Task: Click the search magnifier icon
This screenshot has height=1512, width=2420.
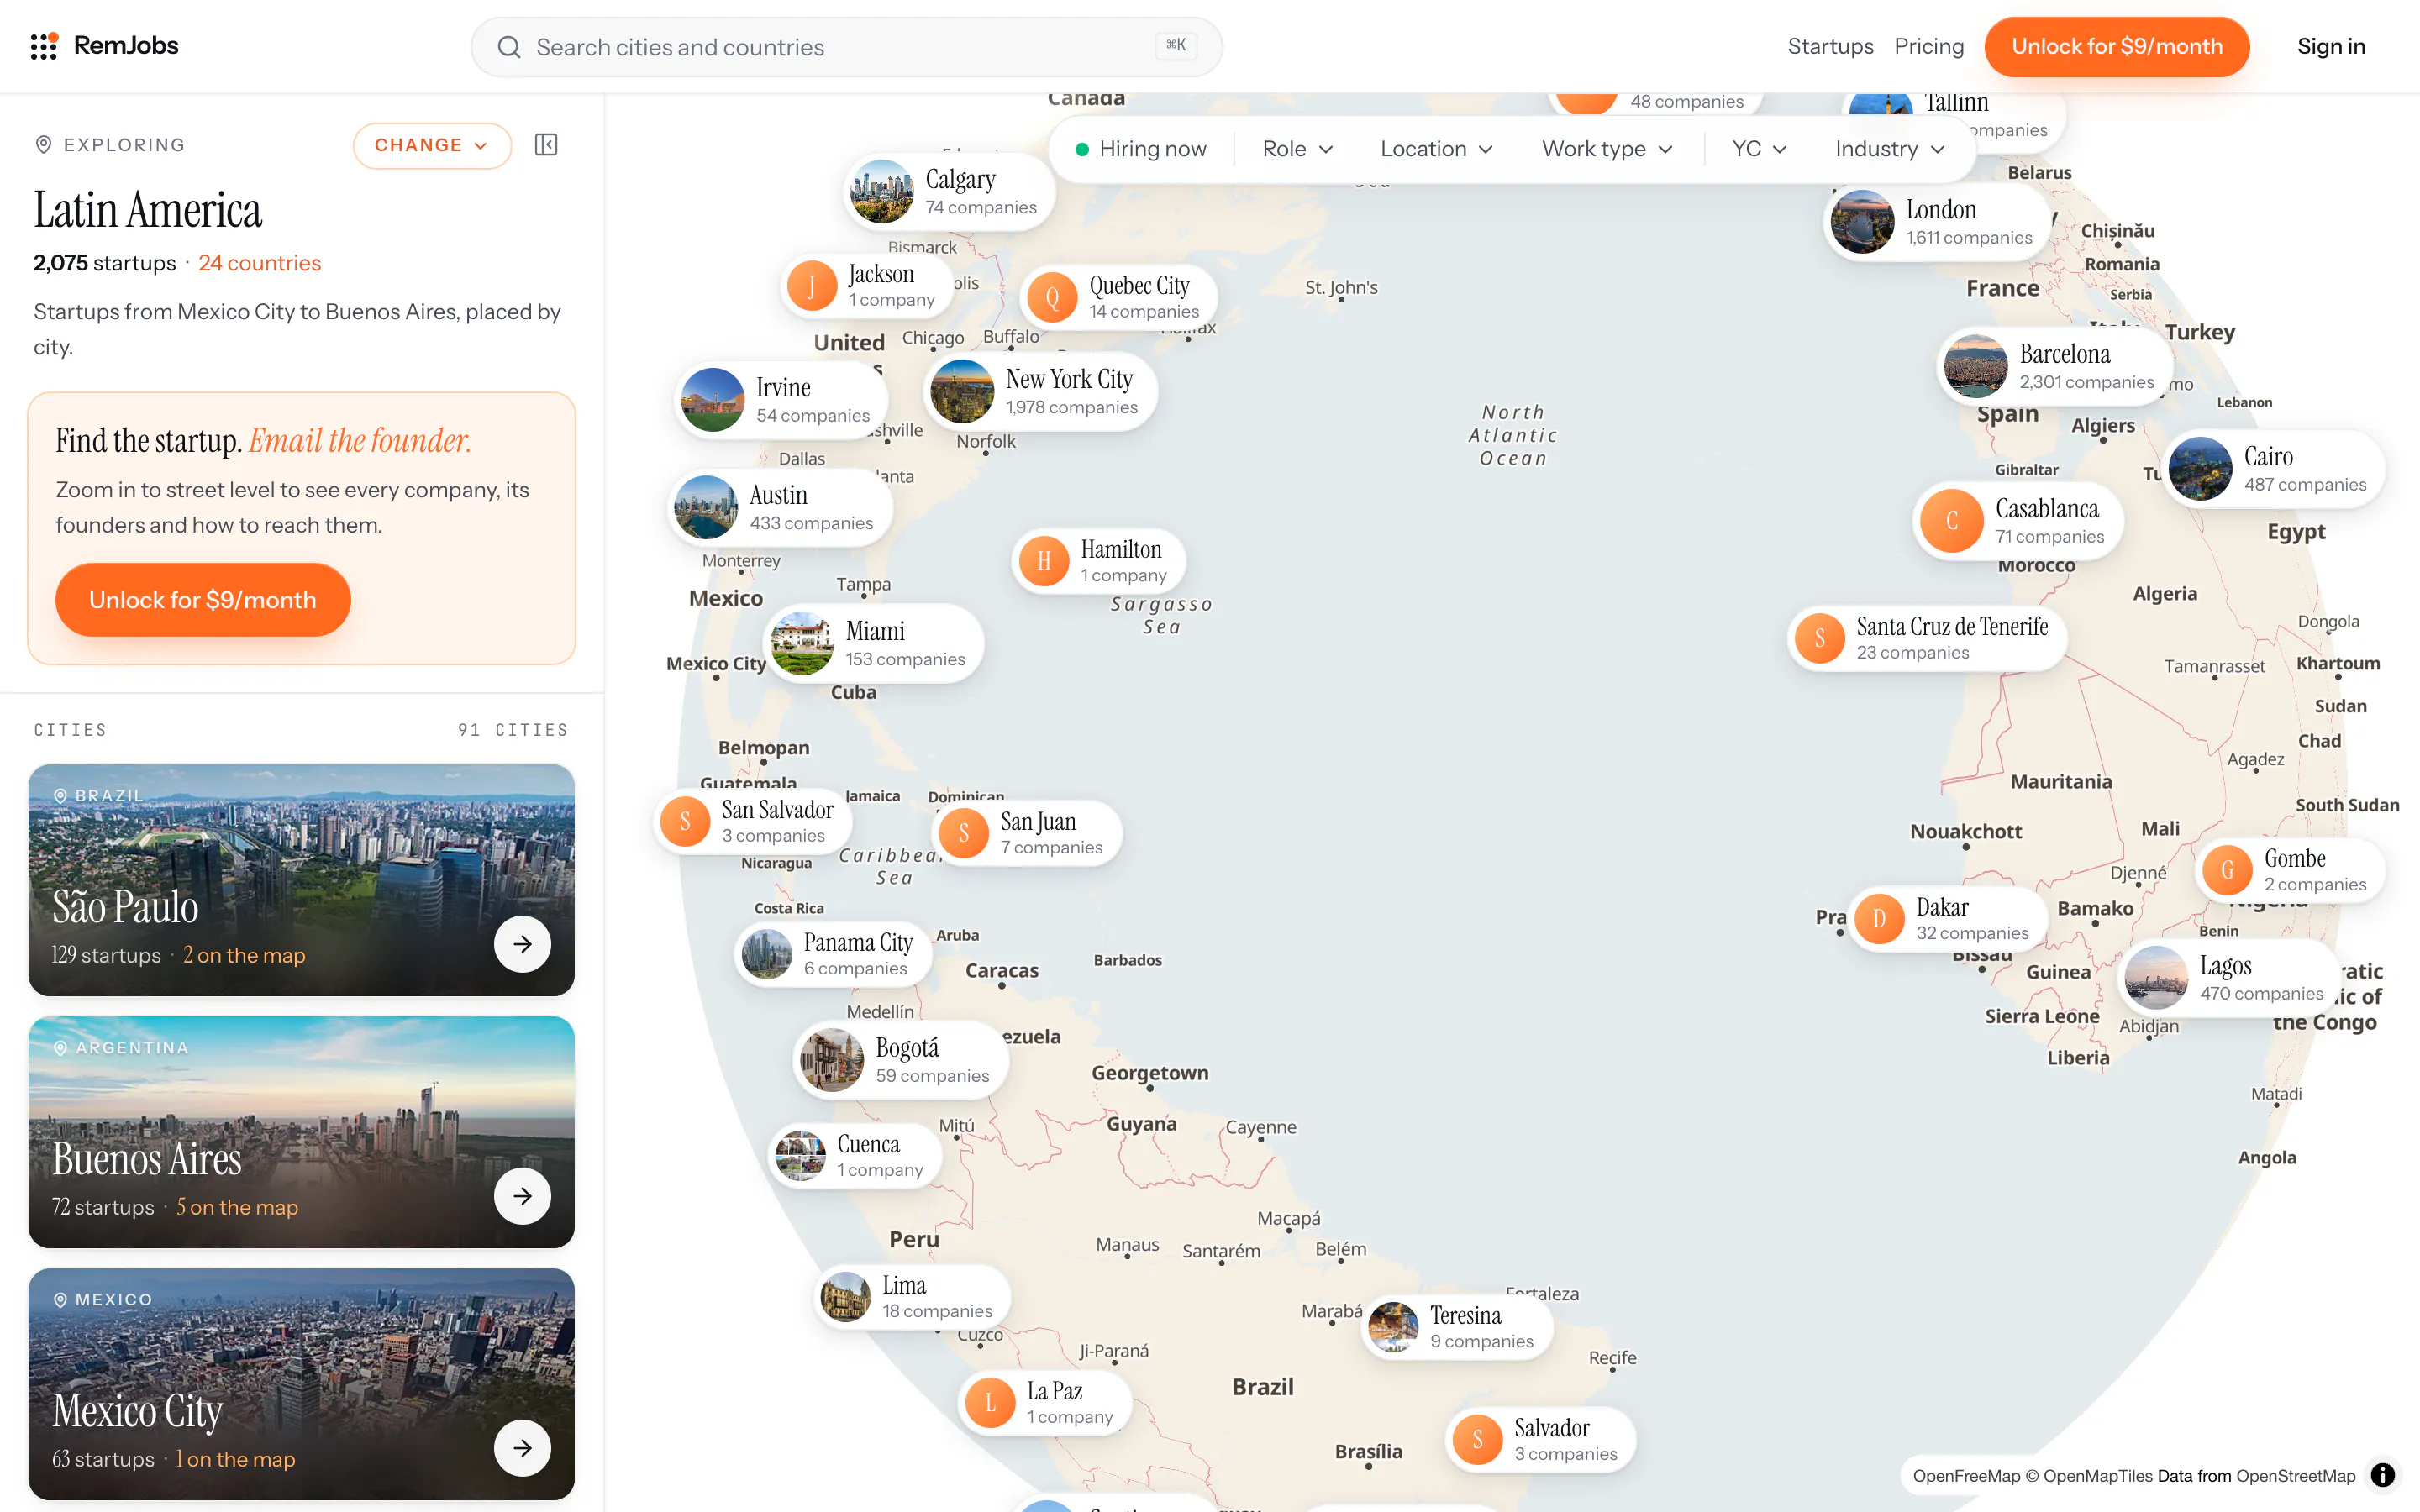Action: (509, 47)
